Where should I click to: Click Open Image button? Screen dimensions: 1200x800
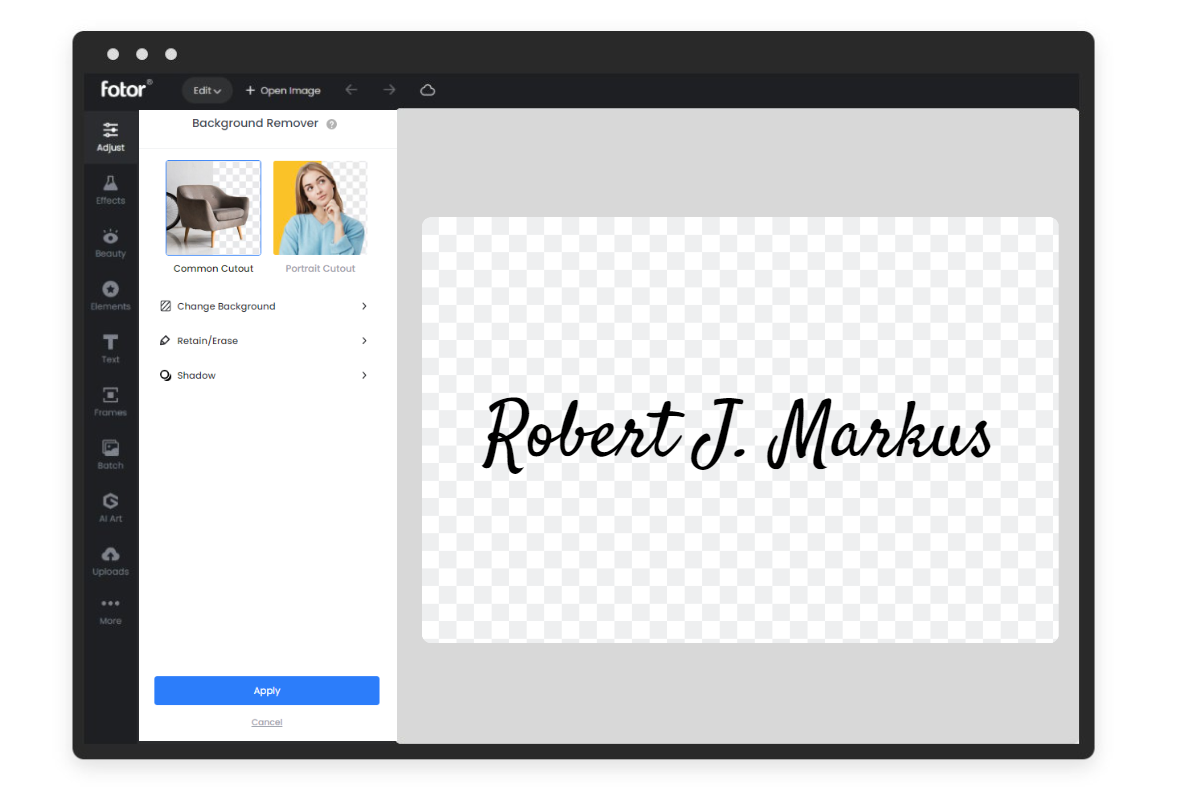click(283, 90)
